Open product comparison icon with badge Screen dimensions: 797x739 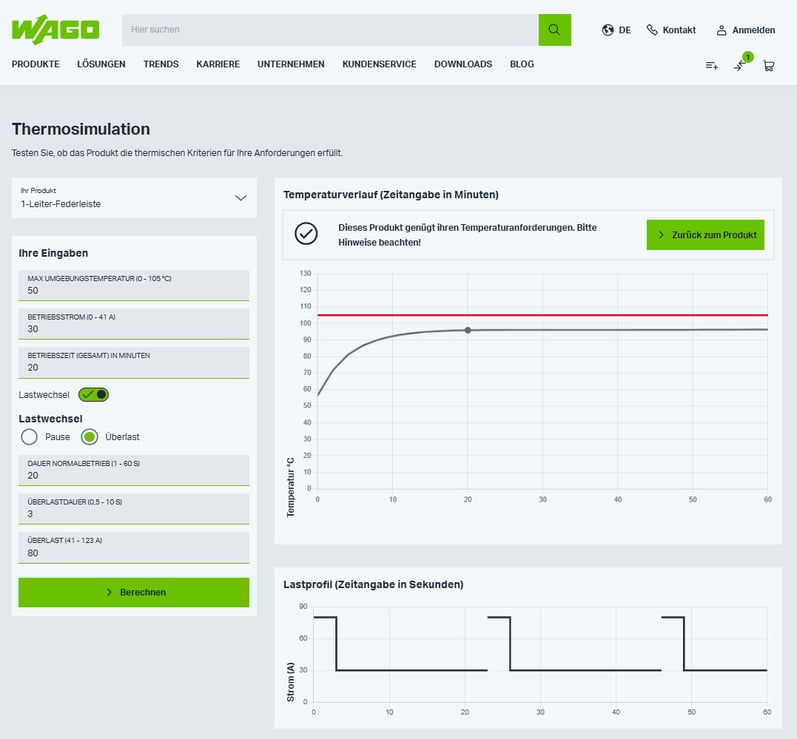pyautogui.click(x=739, y=65)
